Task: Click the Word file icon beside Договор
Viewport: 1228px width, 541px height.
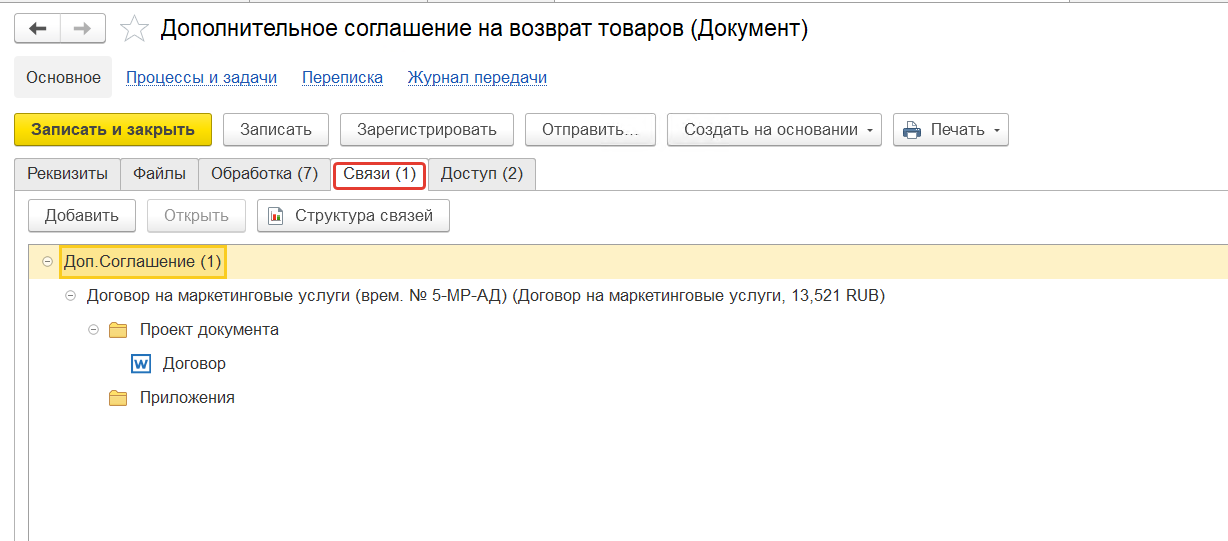Action: (141, 363)
